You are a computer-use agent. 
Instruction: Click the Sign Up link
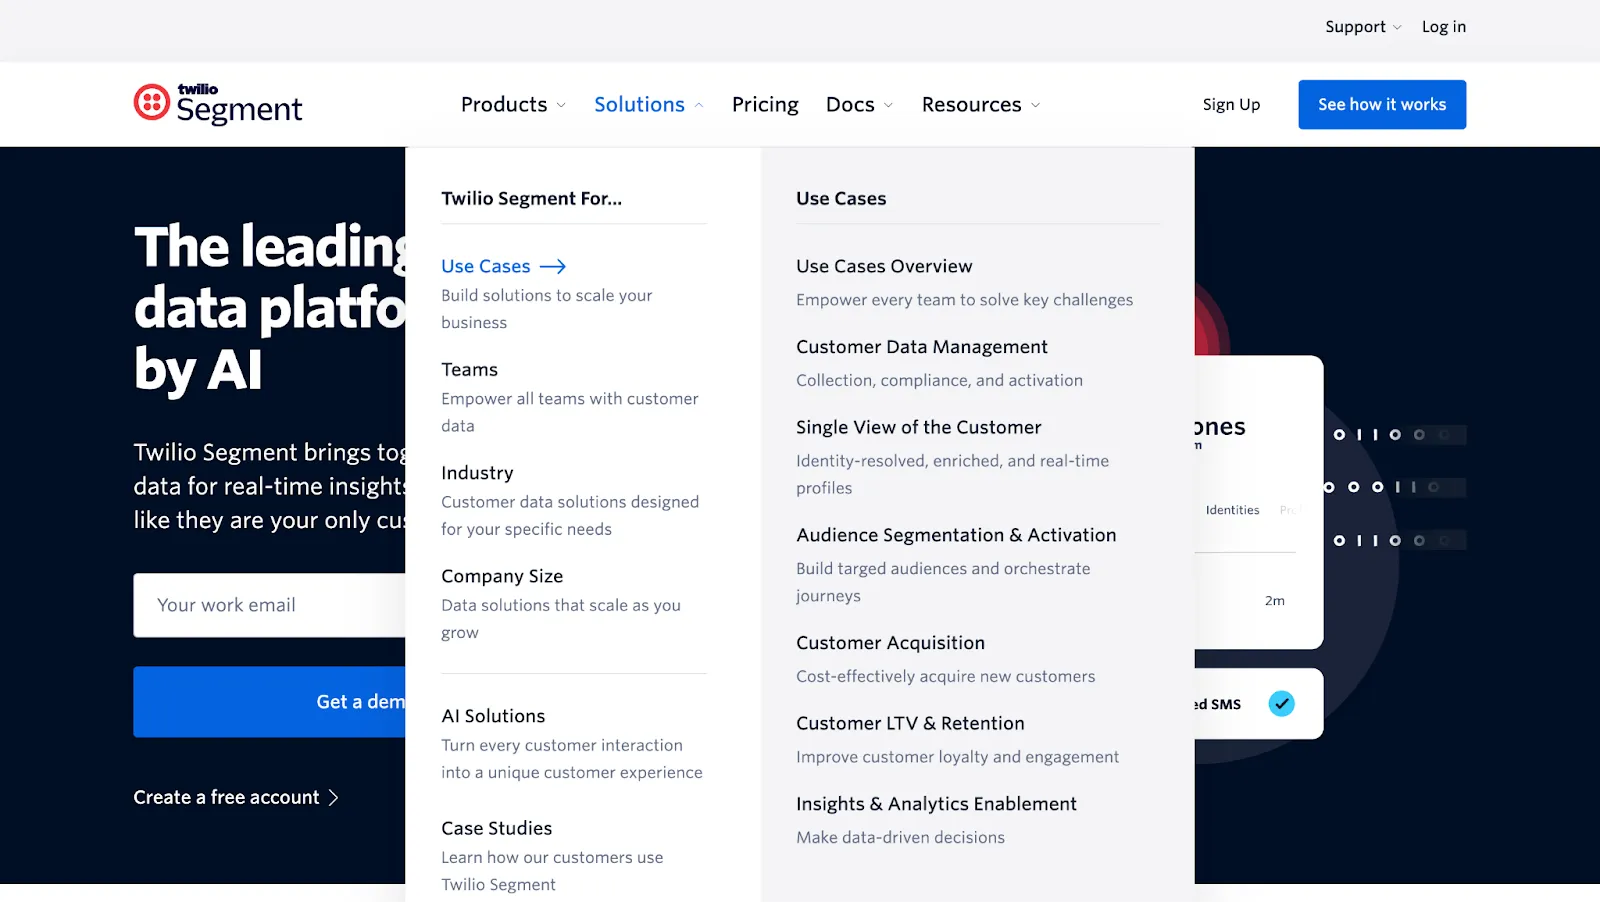click(1231, 104)
